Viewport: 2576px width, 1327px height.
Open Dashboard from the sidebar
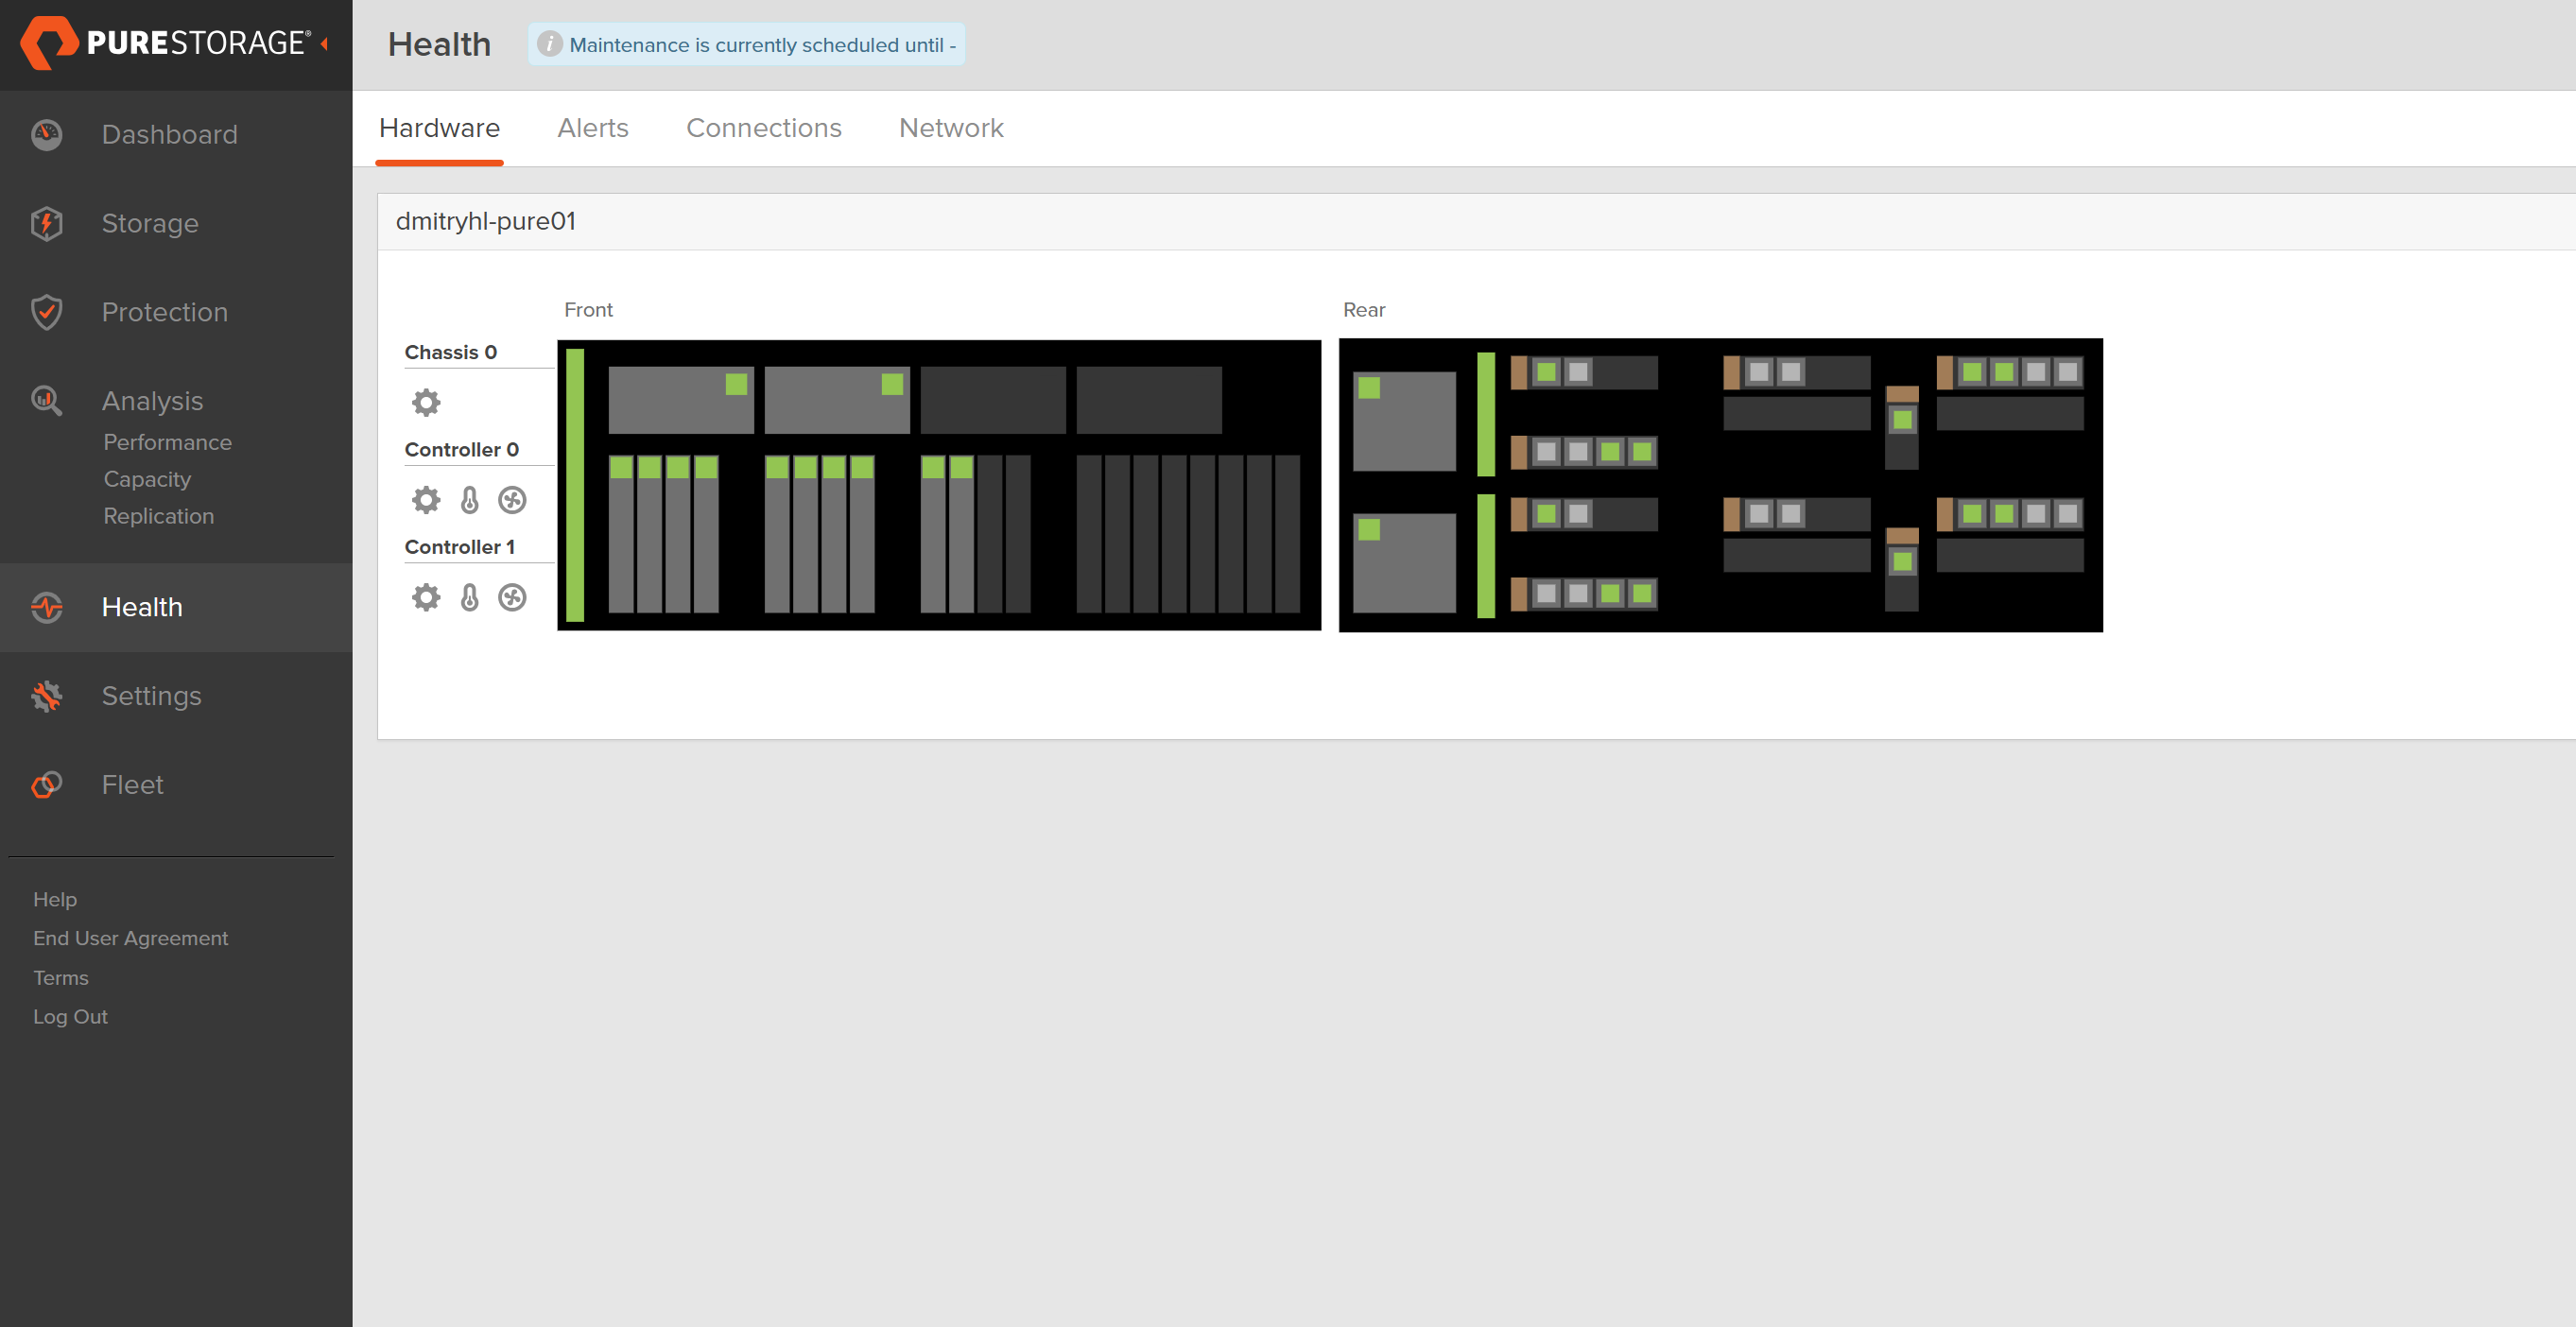169,134
